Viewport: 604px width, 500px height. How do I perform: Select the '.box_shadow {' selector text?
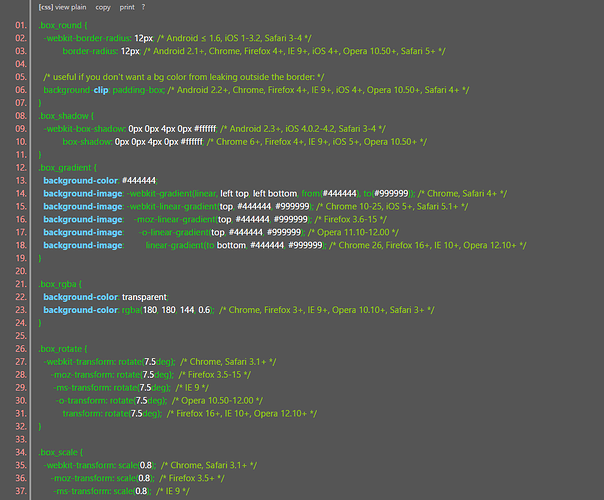66,116
